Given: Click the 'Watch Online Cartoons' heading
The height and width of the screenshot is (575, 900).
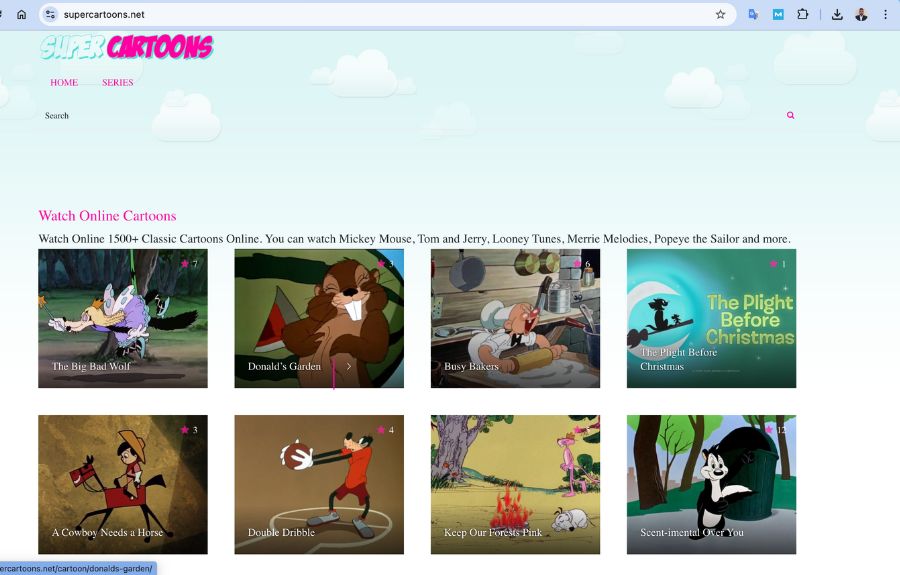Looking at the screenshot, I should click(x=107, y=216).
